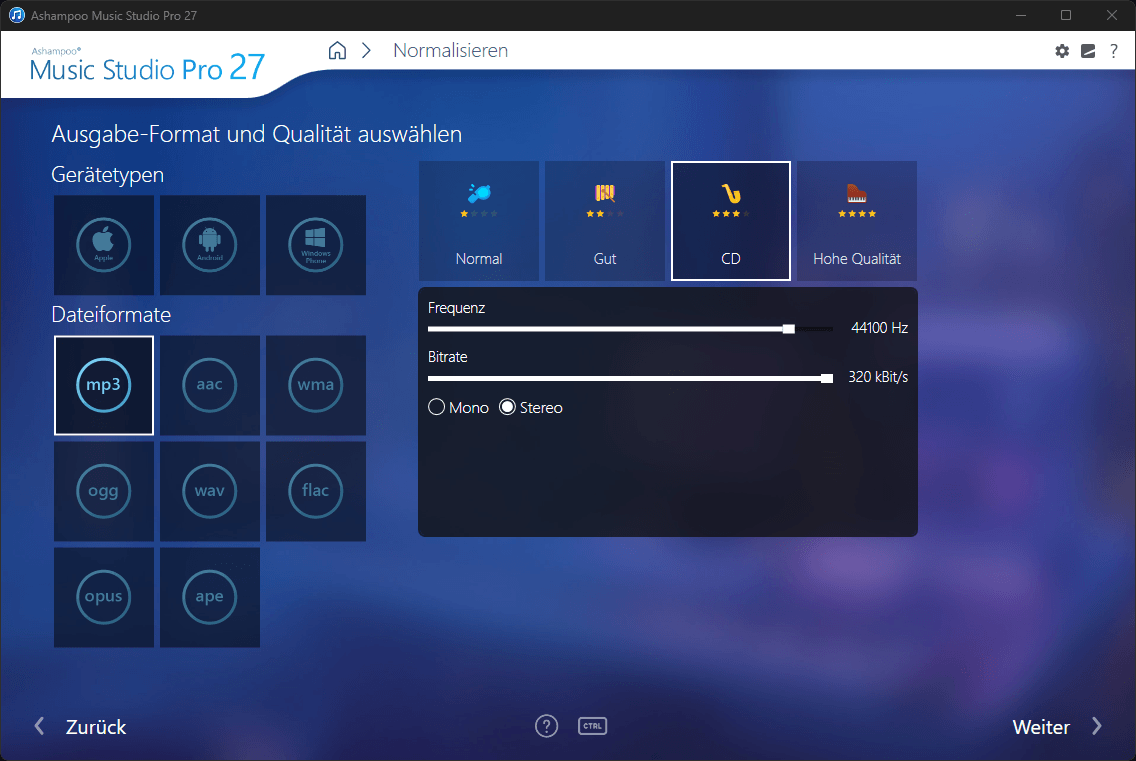The width and height of the screenshot is (1136, 761).
Task: Select the Normal quality preset
Action: pos(479,221)
